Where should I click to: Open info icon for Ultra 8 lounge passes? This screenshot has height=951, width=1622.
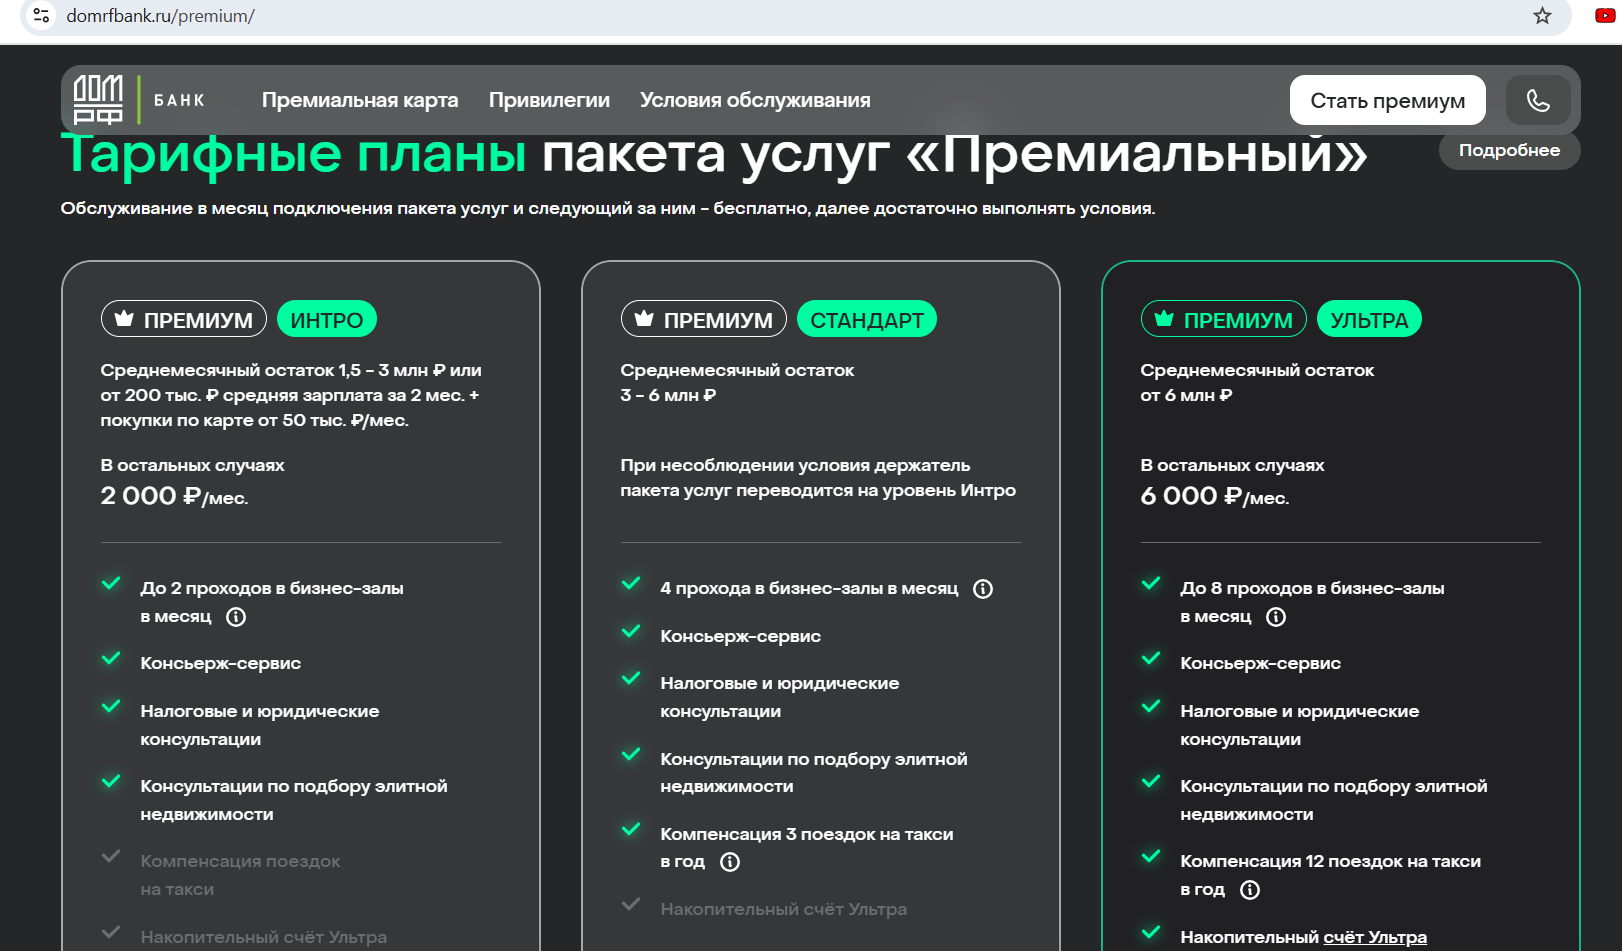coord(1276,617)
